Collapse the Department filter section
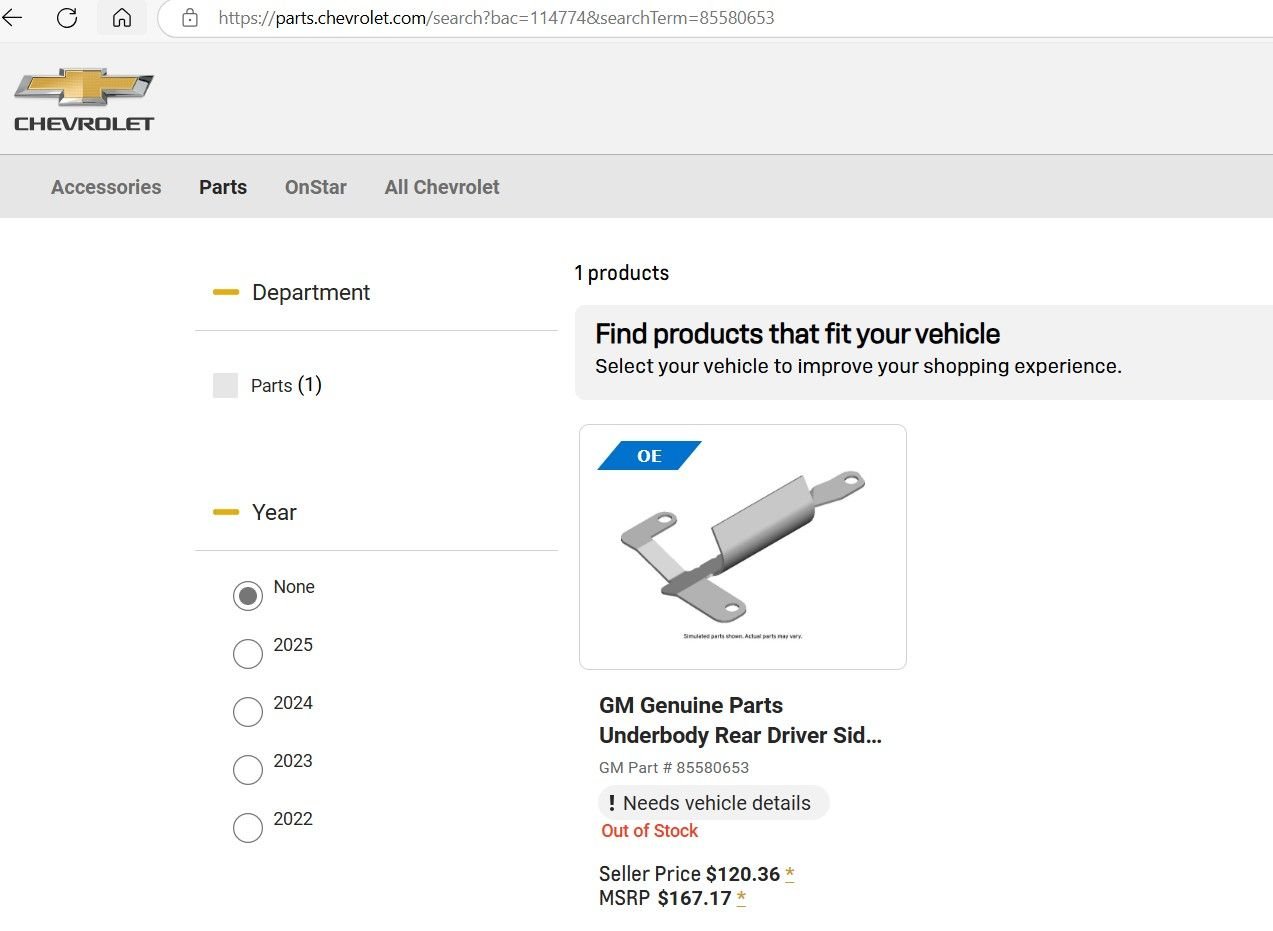1273x931 pixels. point(226,293)
